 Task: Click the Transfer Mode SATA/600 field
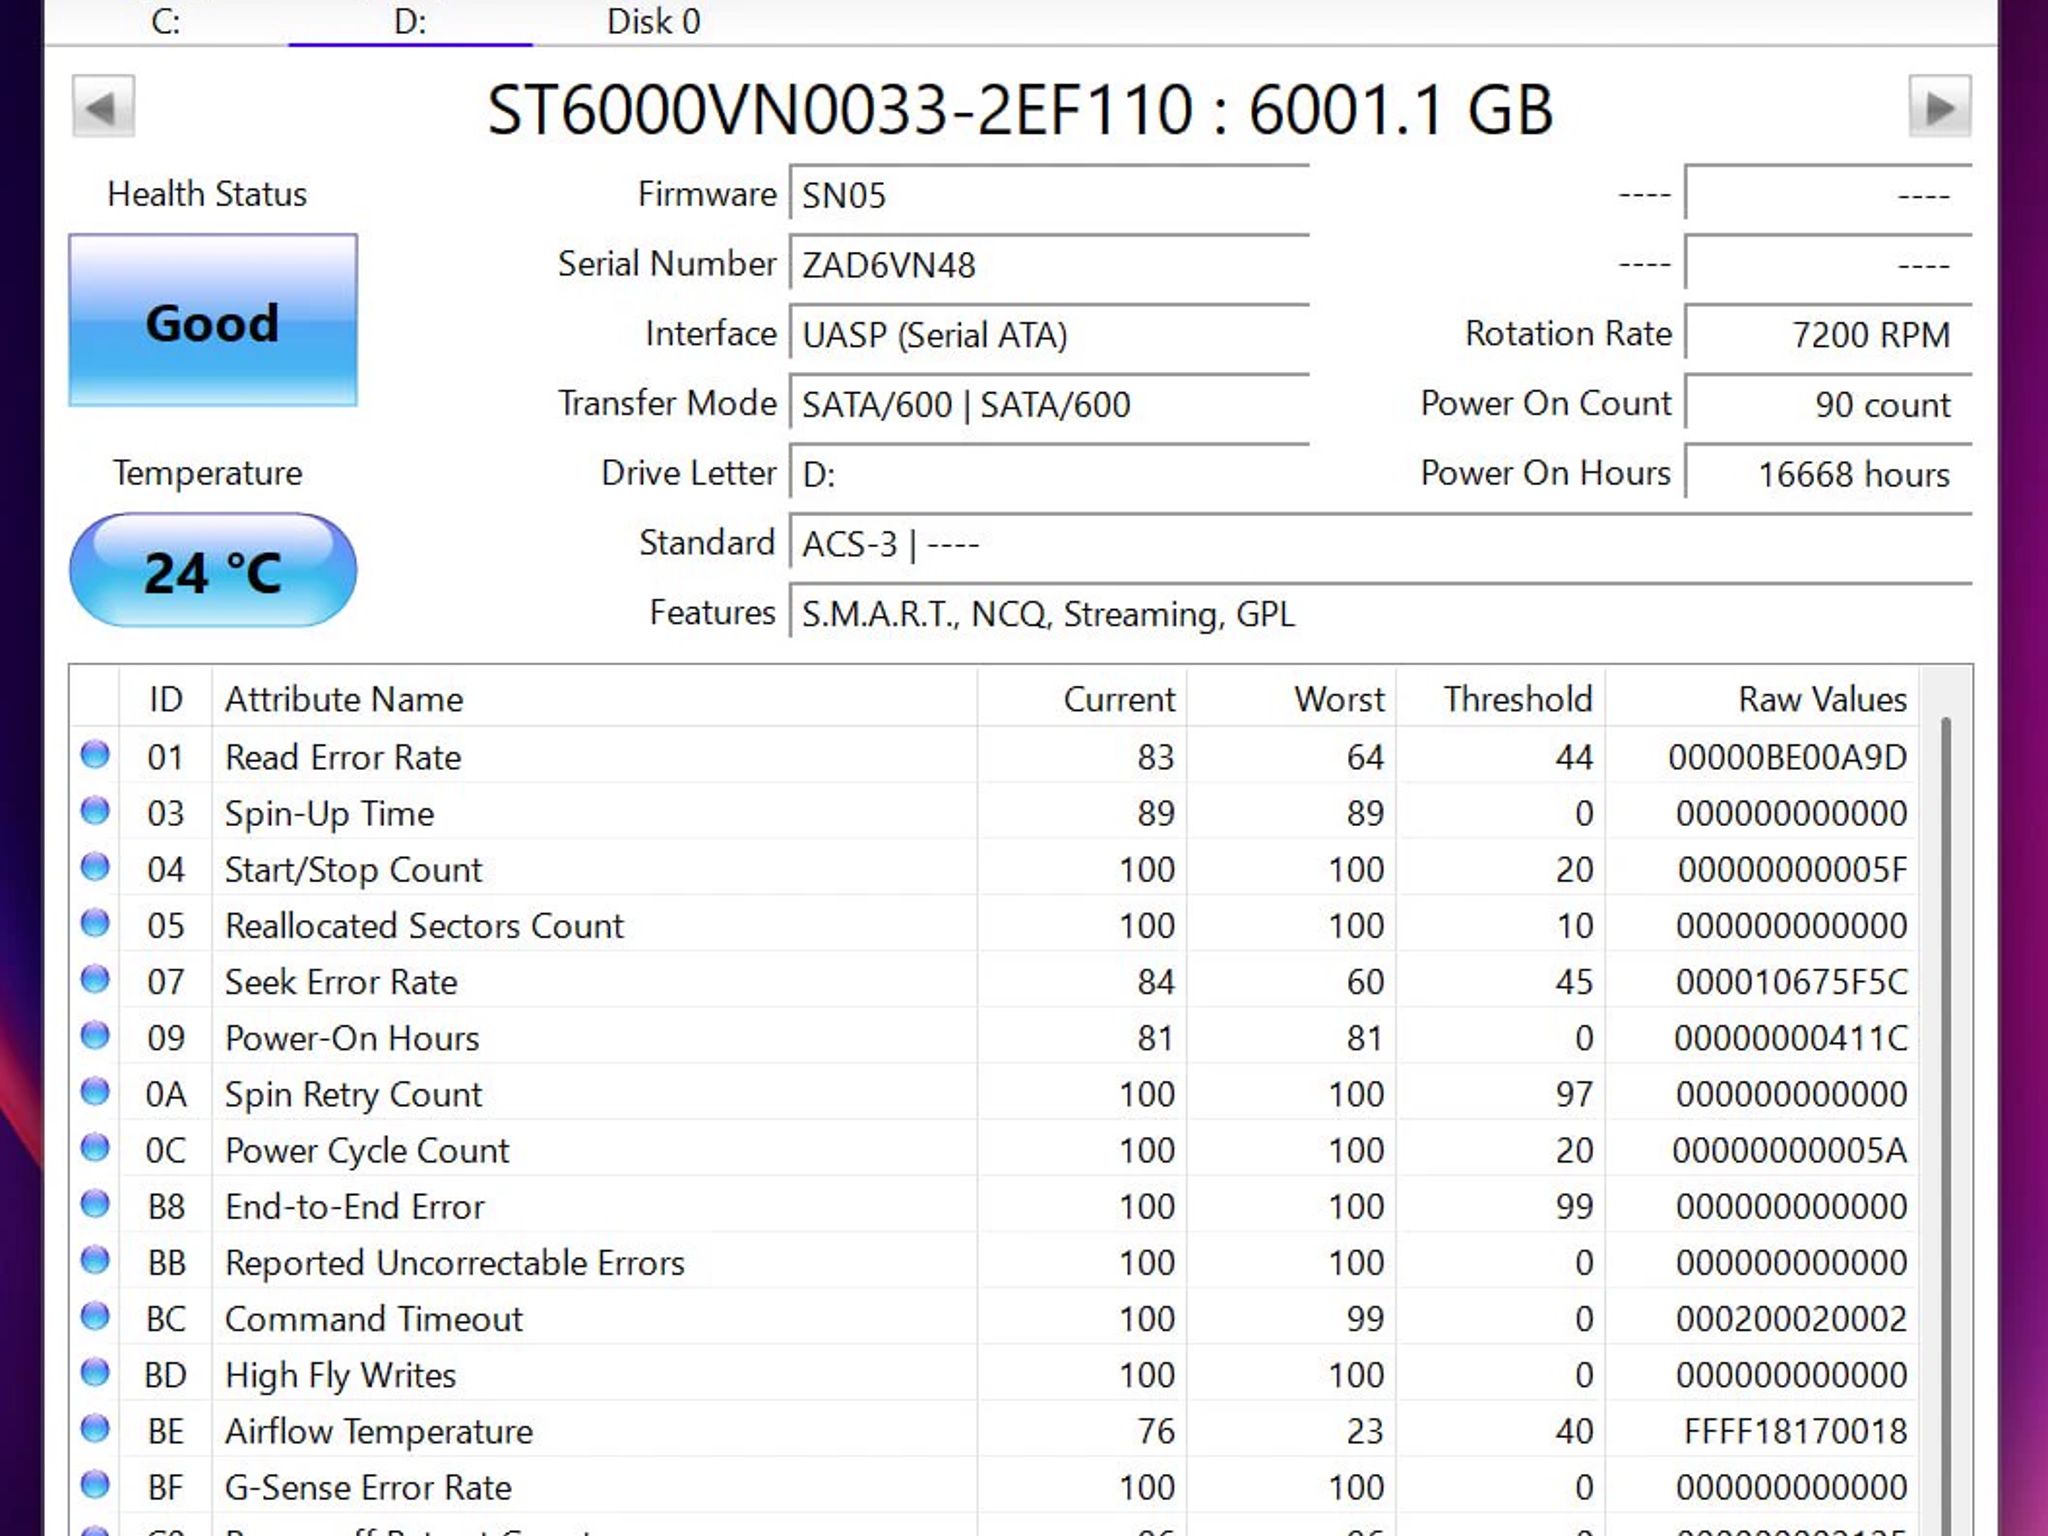pos(1049,404)
